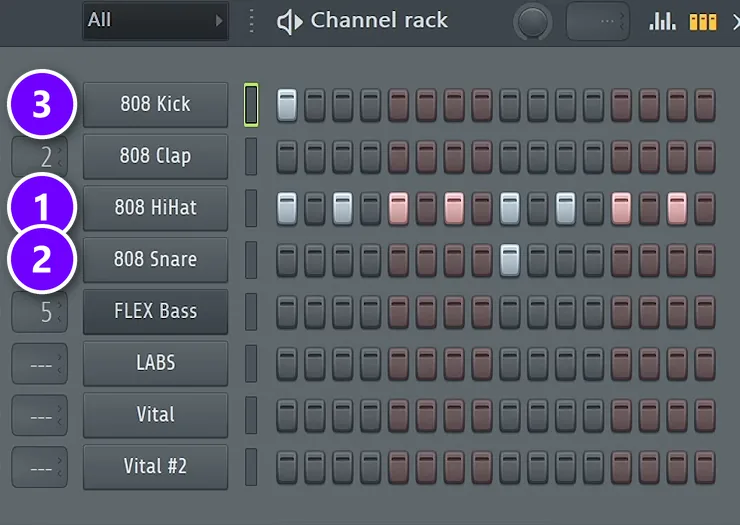Open the FLEX Bass channel

(155, 312)
